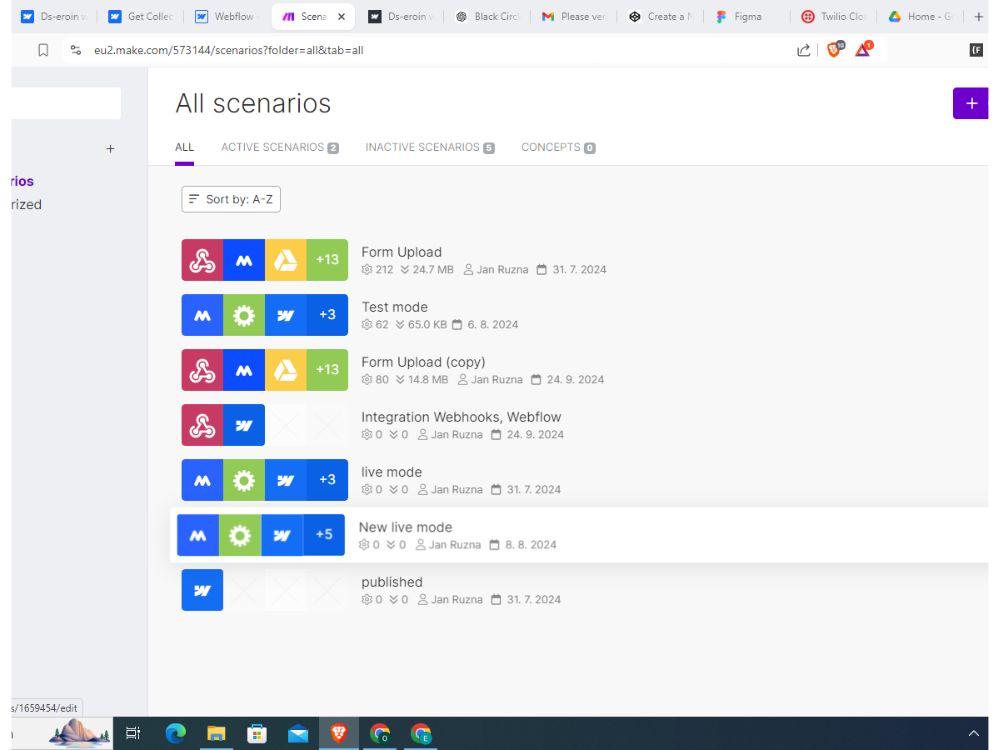Open the live mode scenario
This screenshot has height=750, width=1000.
392,472
